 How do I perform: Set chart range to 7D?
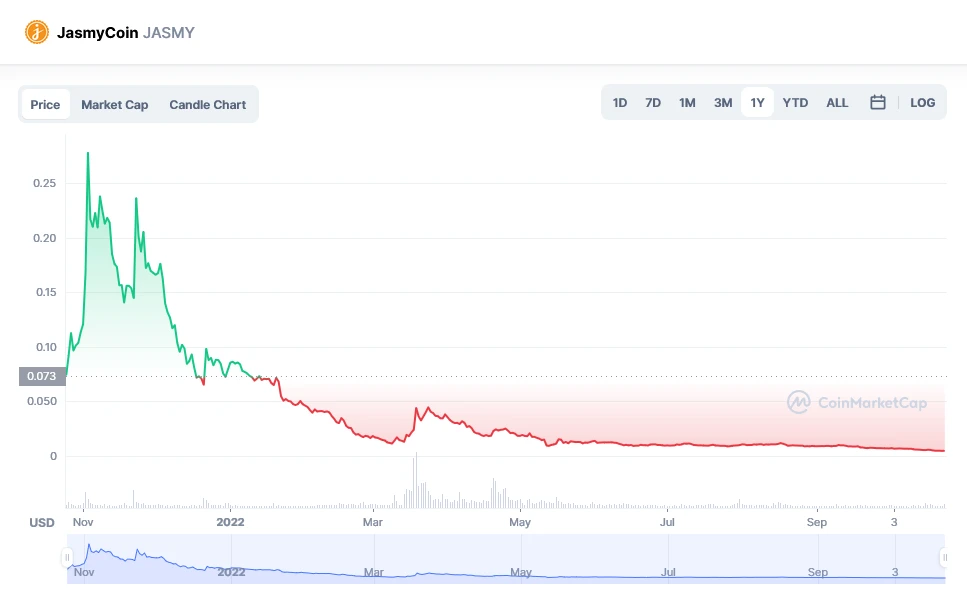click(653, 102)
